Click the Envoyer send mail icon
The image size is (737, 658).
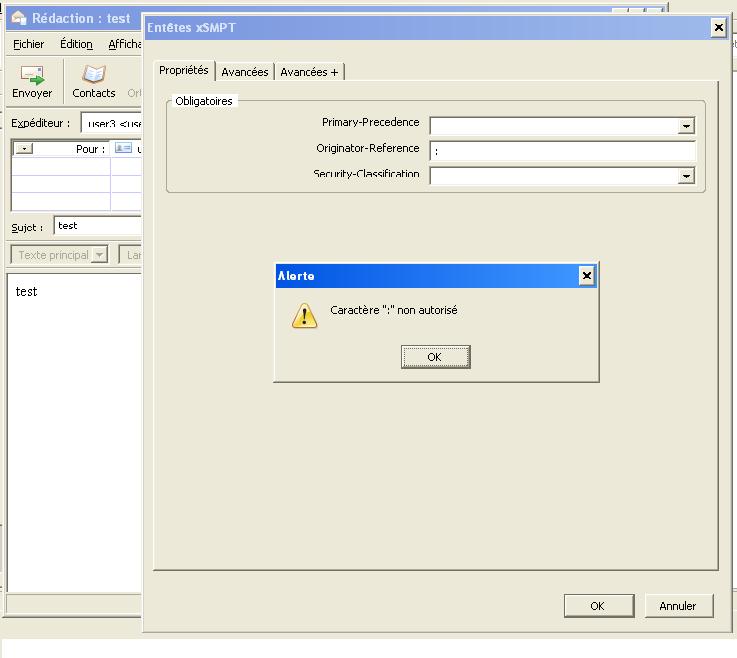(32, 75)
